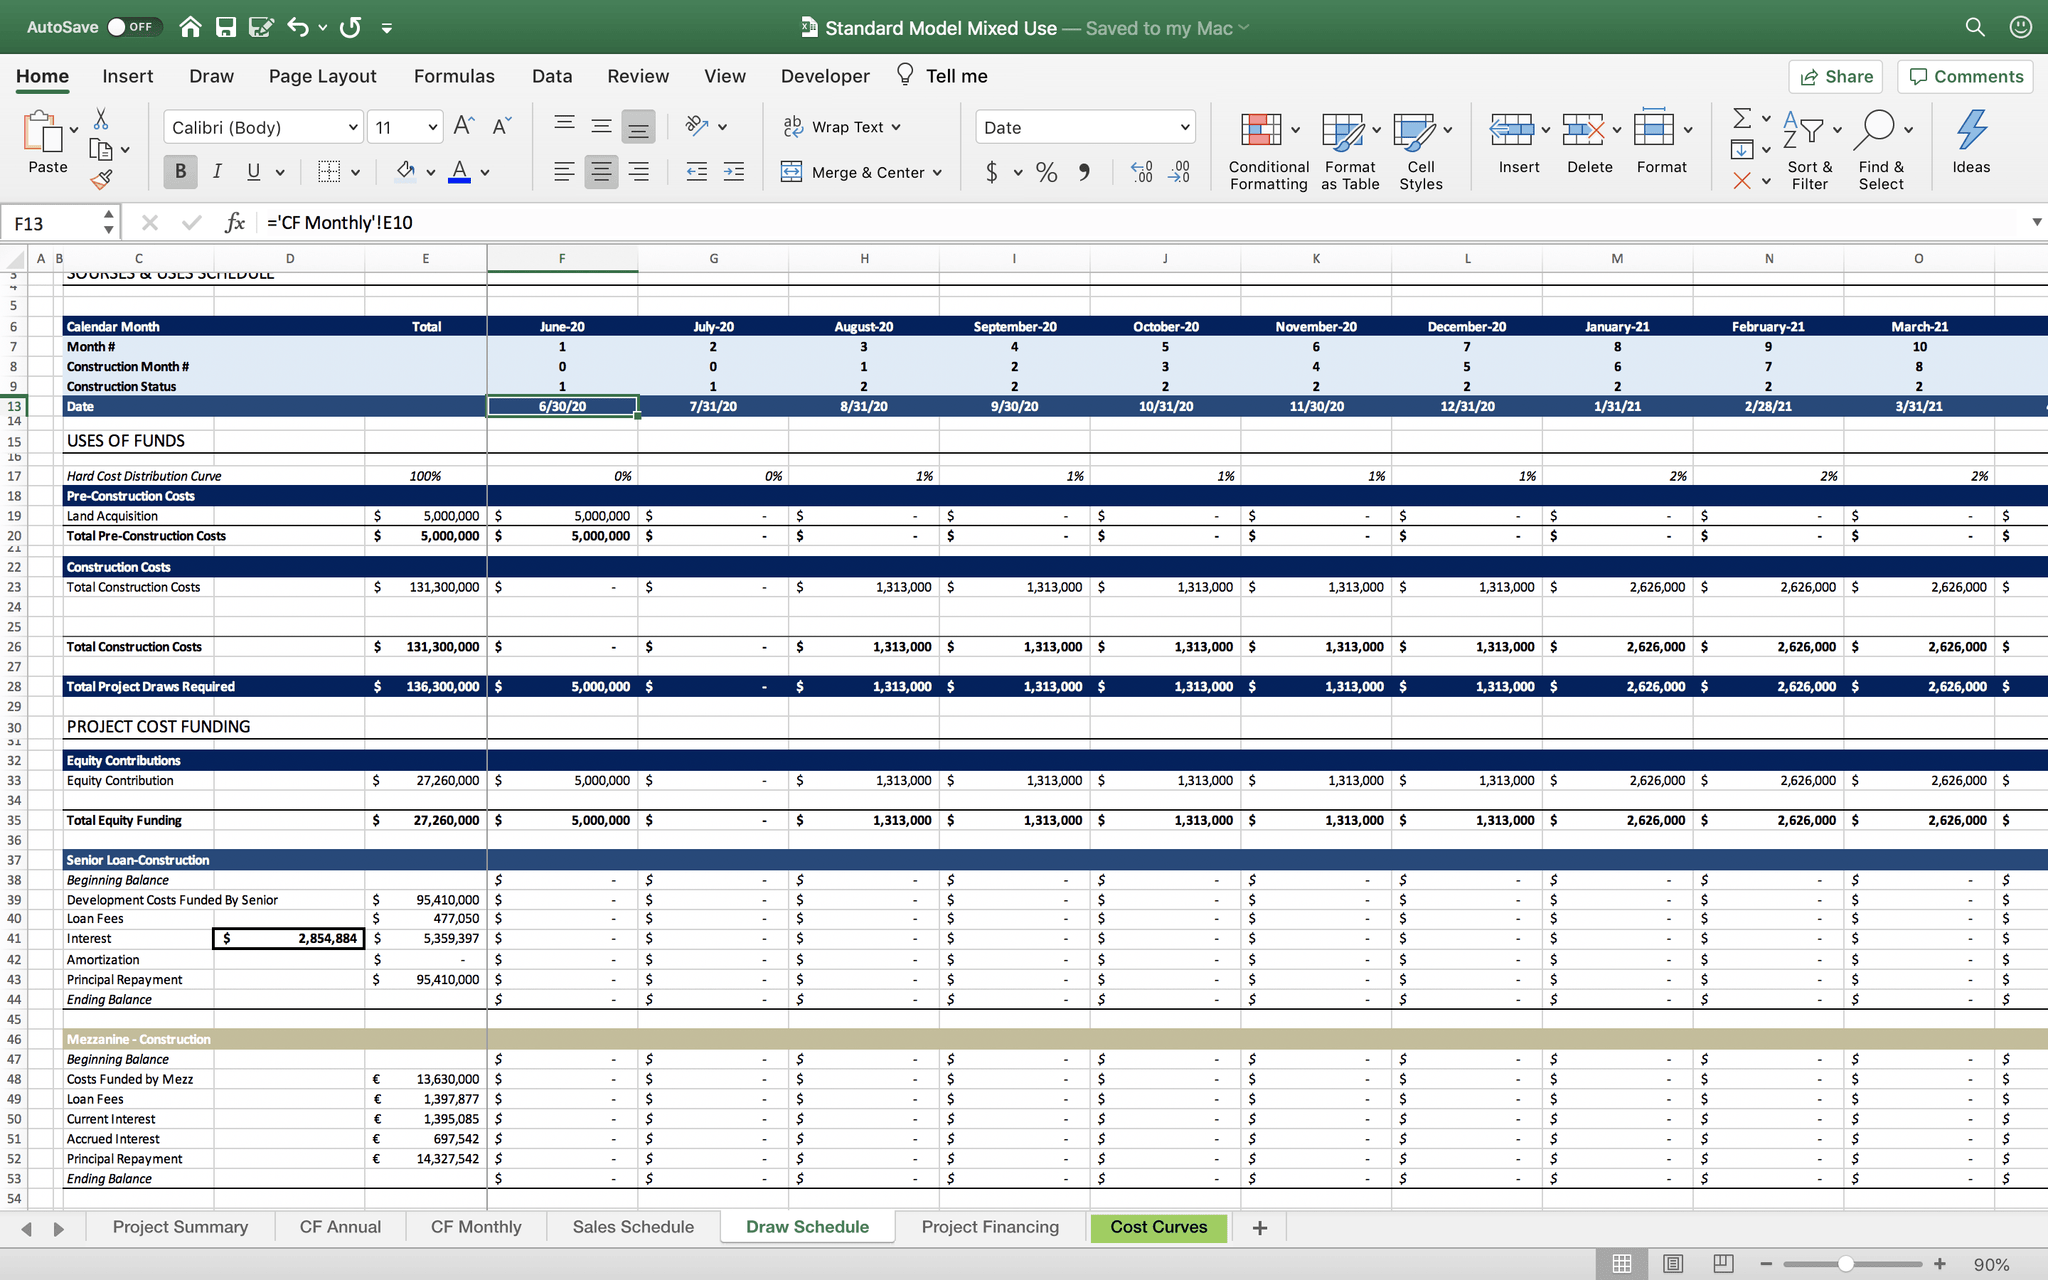Open the Date number format dropdown
Image resolution: width=2048 pixels, height=1280 pixels.
click(1185, 127)
